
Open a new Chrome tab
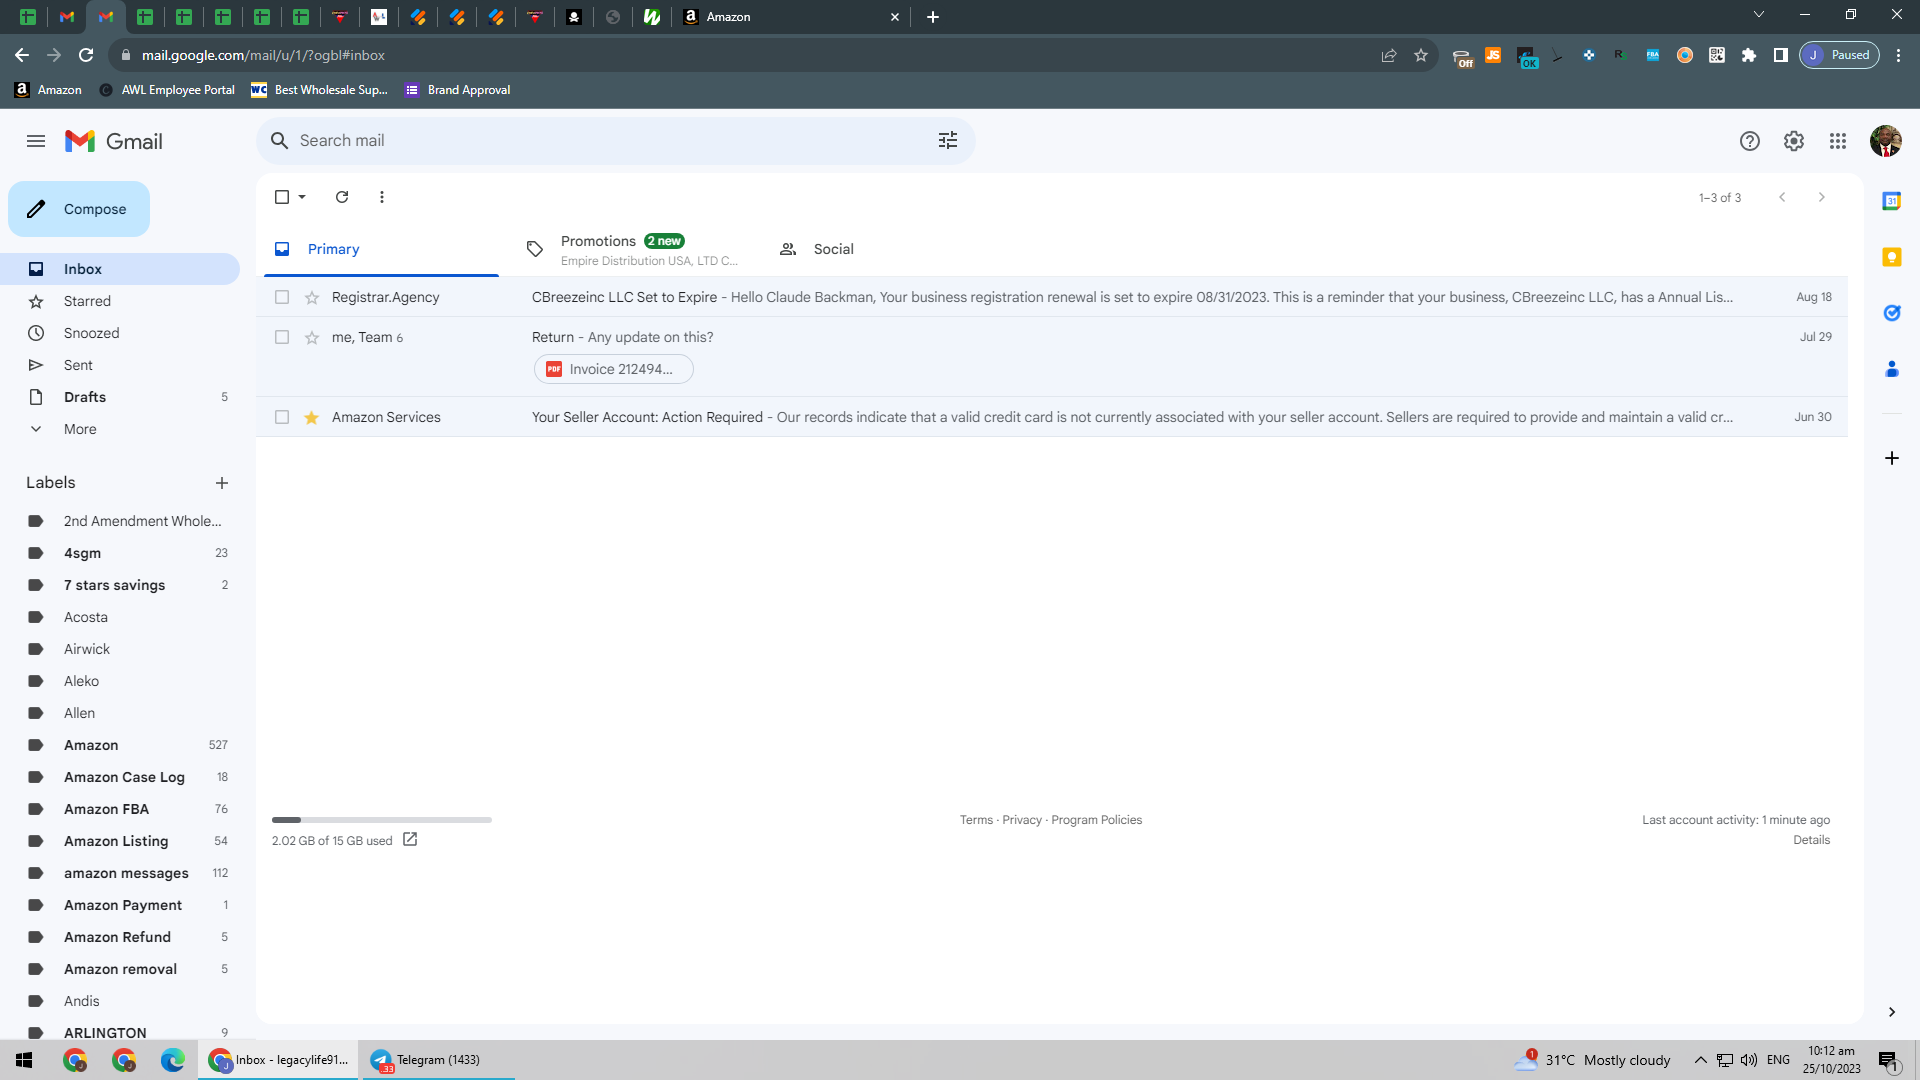(933, 17)
